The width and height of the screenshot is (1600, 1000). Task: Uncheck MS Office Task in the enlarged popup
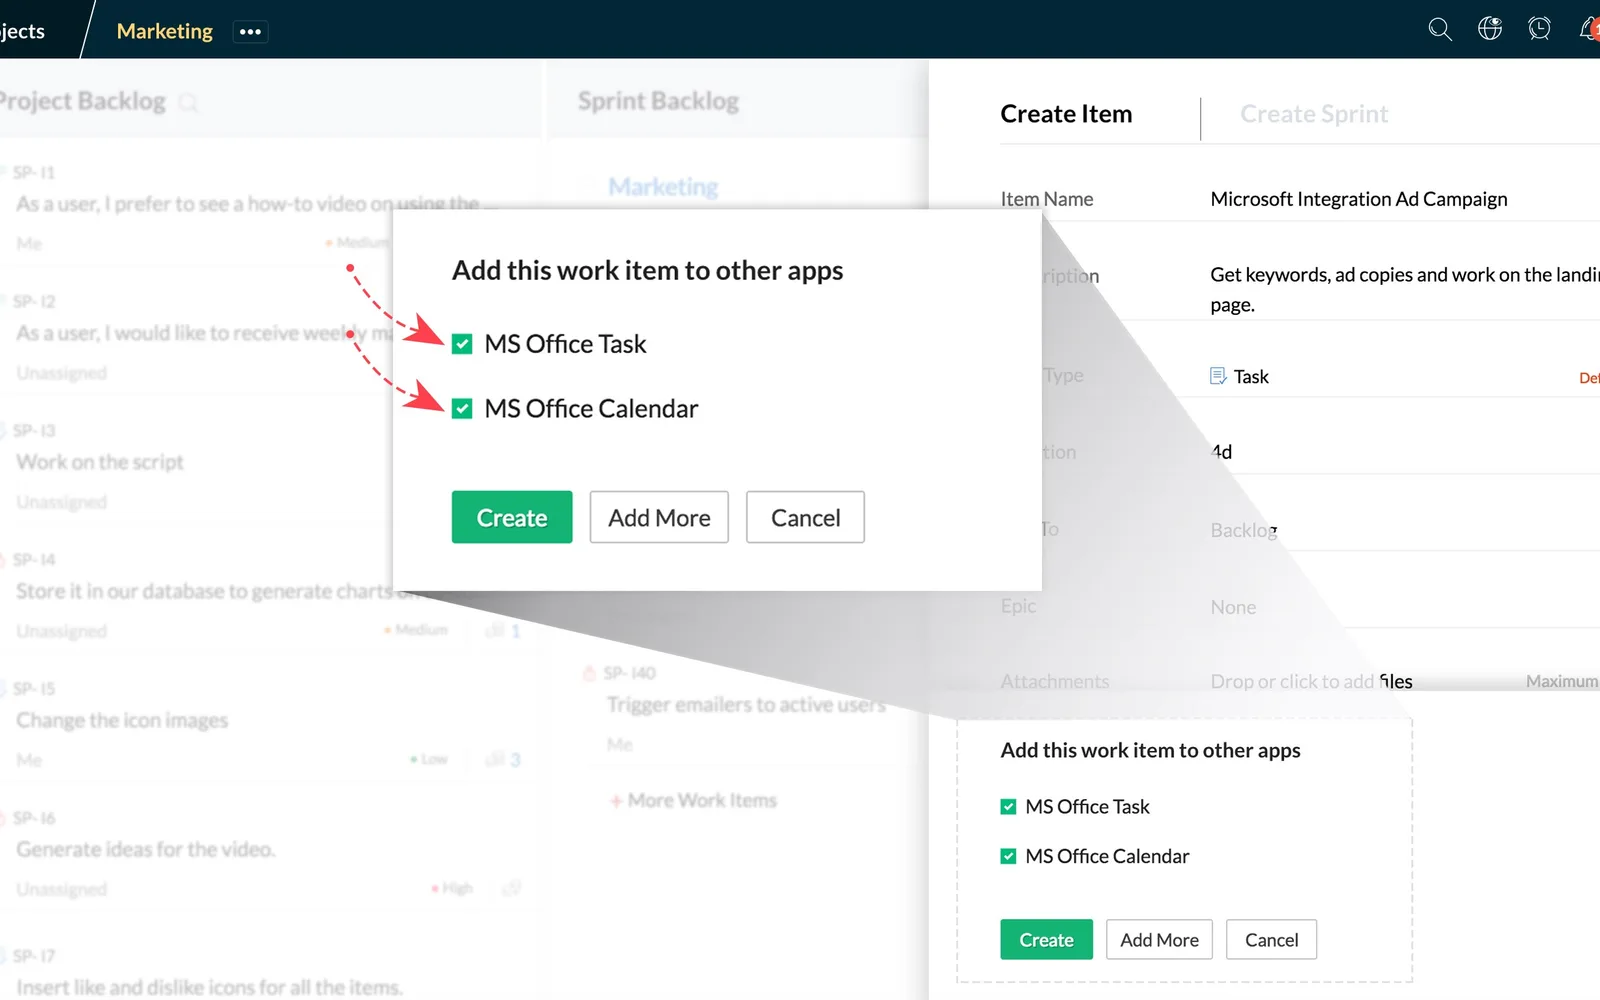(462, 344)
